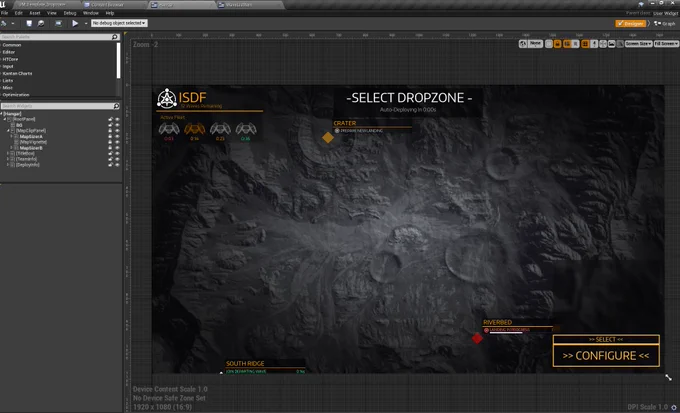The image size is (680, 413).
Task: Click the Search Widgets magnifier icon
Action: pyautogui.click(x=116, y=106)
